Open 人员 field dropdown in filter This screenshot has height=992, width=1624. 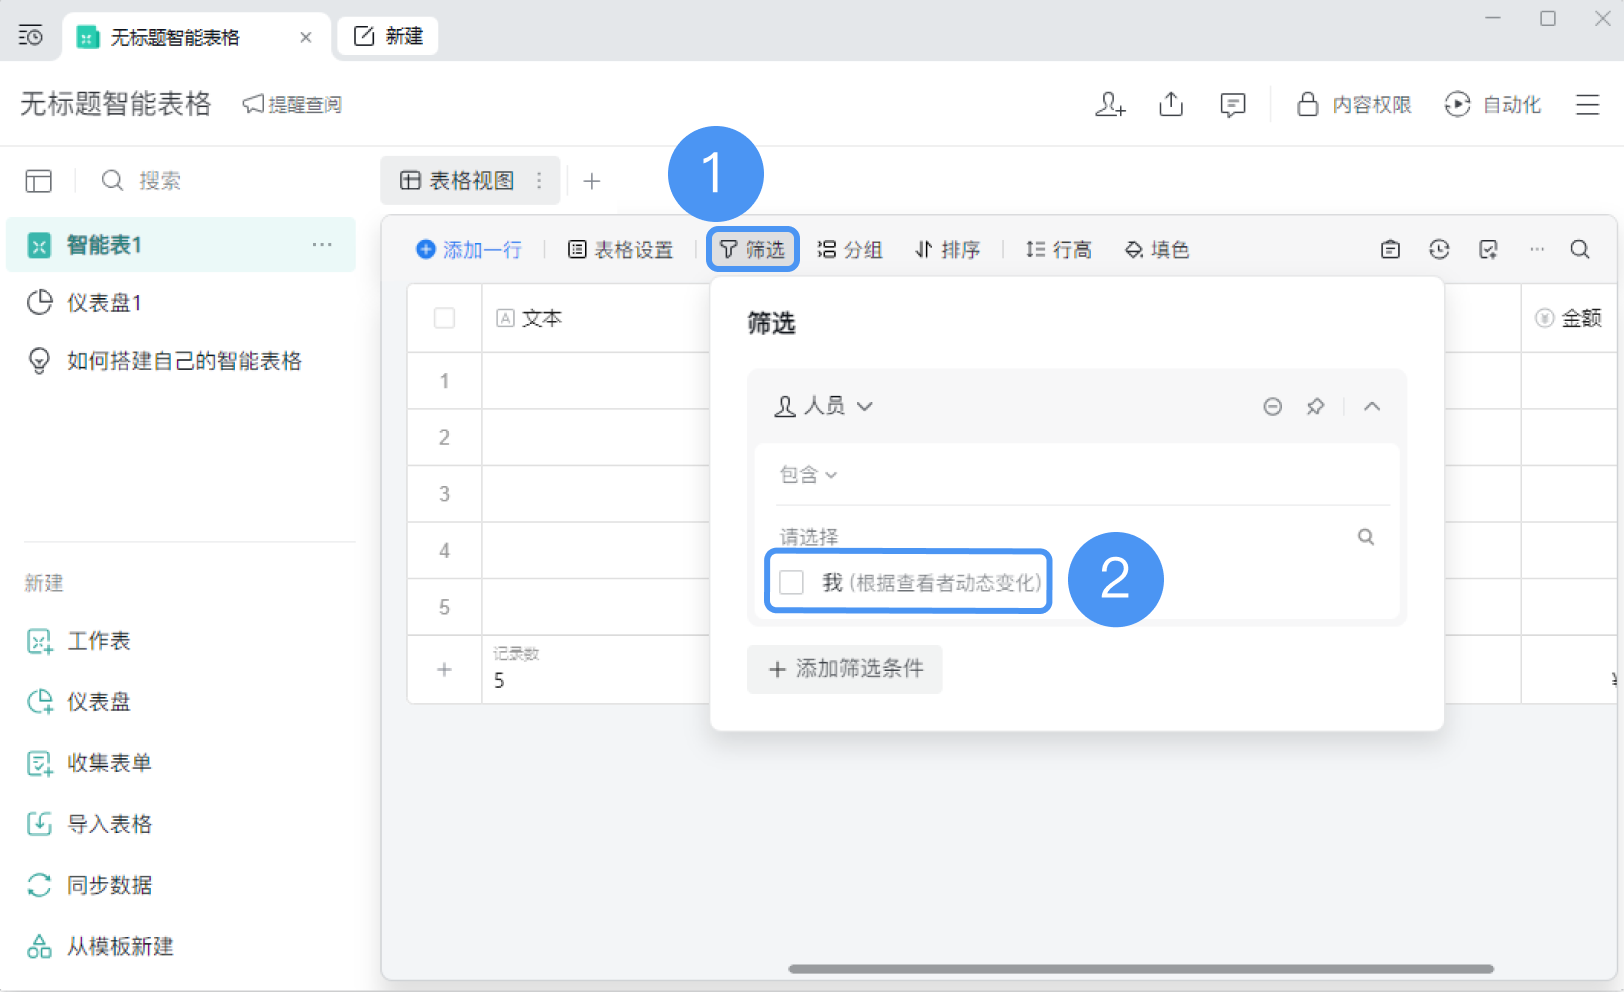tap(824, 406)
